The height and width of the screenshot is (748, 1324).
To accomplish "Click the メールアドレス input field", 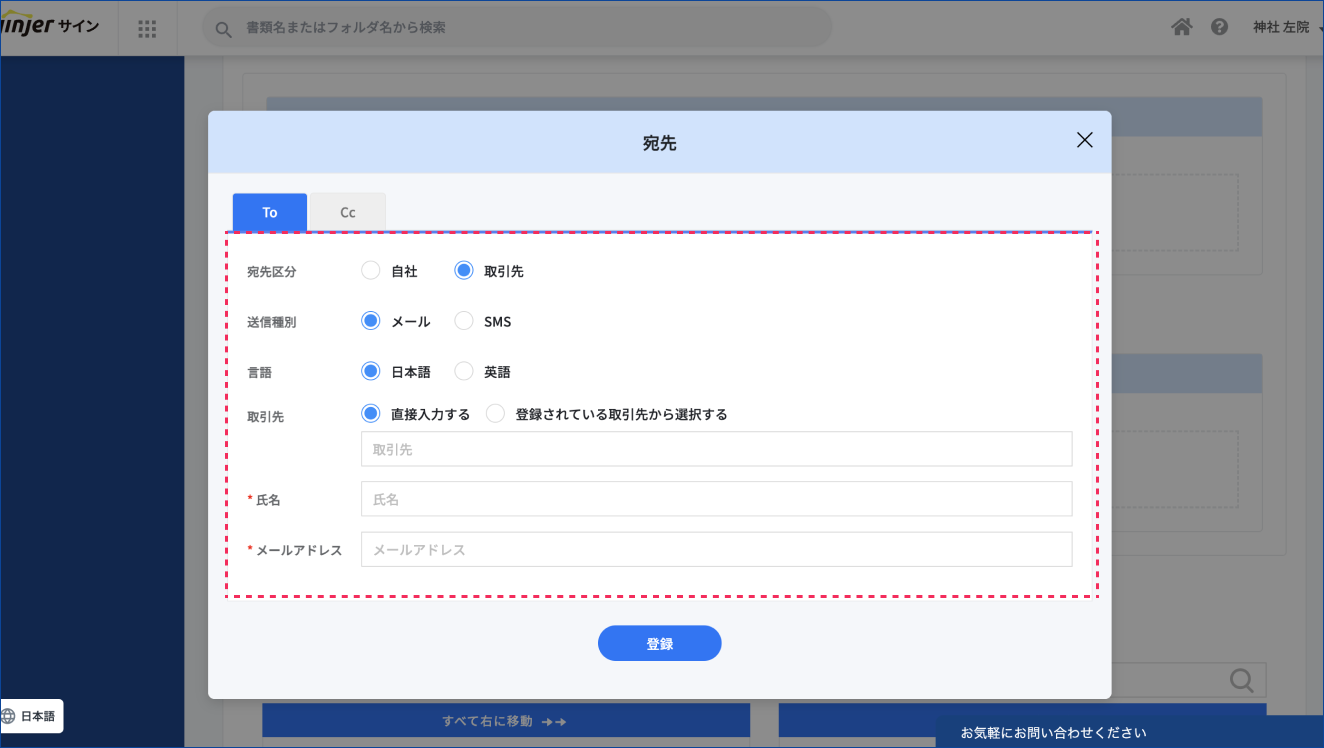I will click(x=716, y=549).
